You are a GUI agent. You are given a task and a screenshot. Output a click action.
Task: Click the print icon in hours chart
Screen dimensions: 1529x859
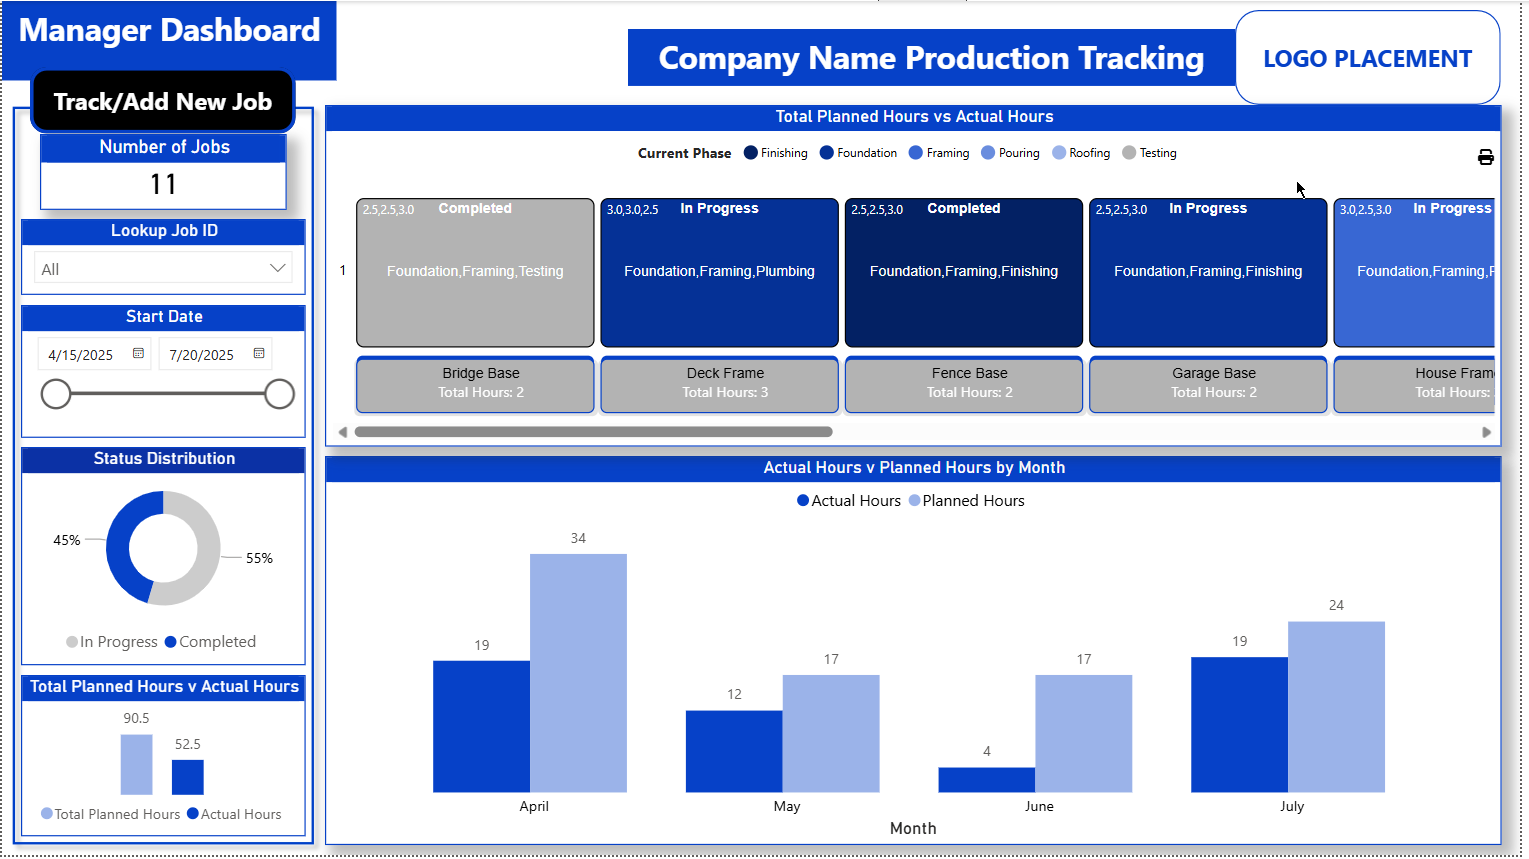[1485, 157]
